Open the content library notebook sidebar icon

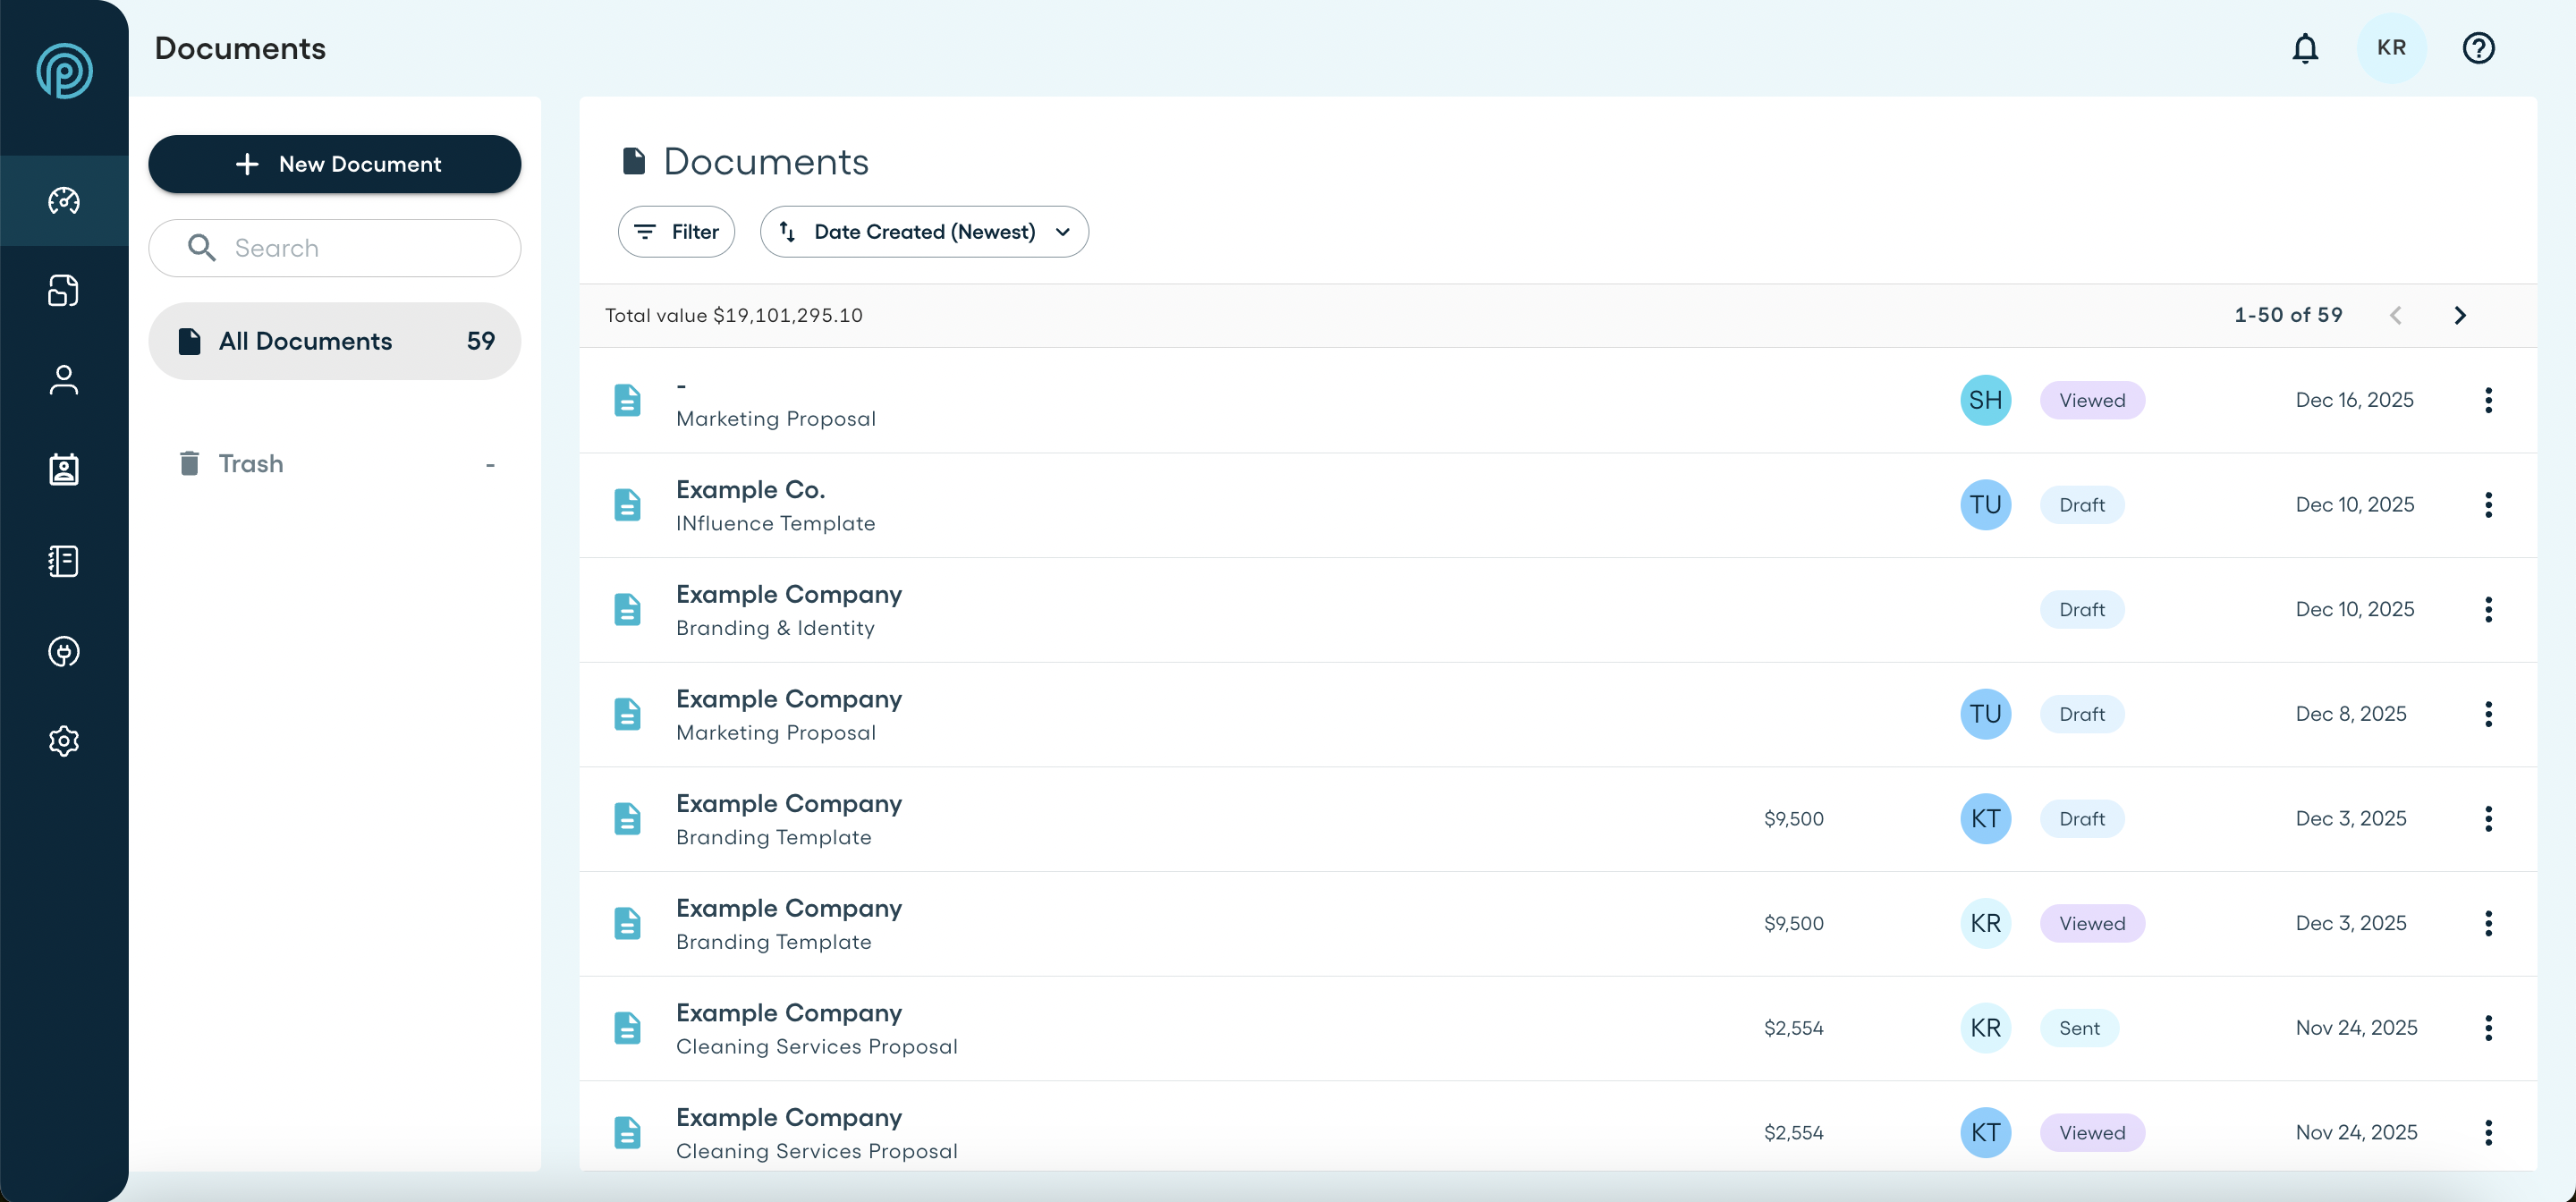coord(64,561)
